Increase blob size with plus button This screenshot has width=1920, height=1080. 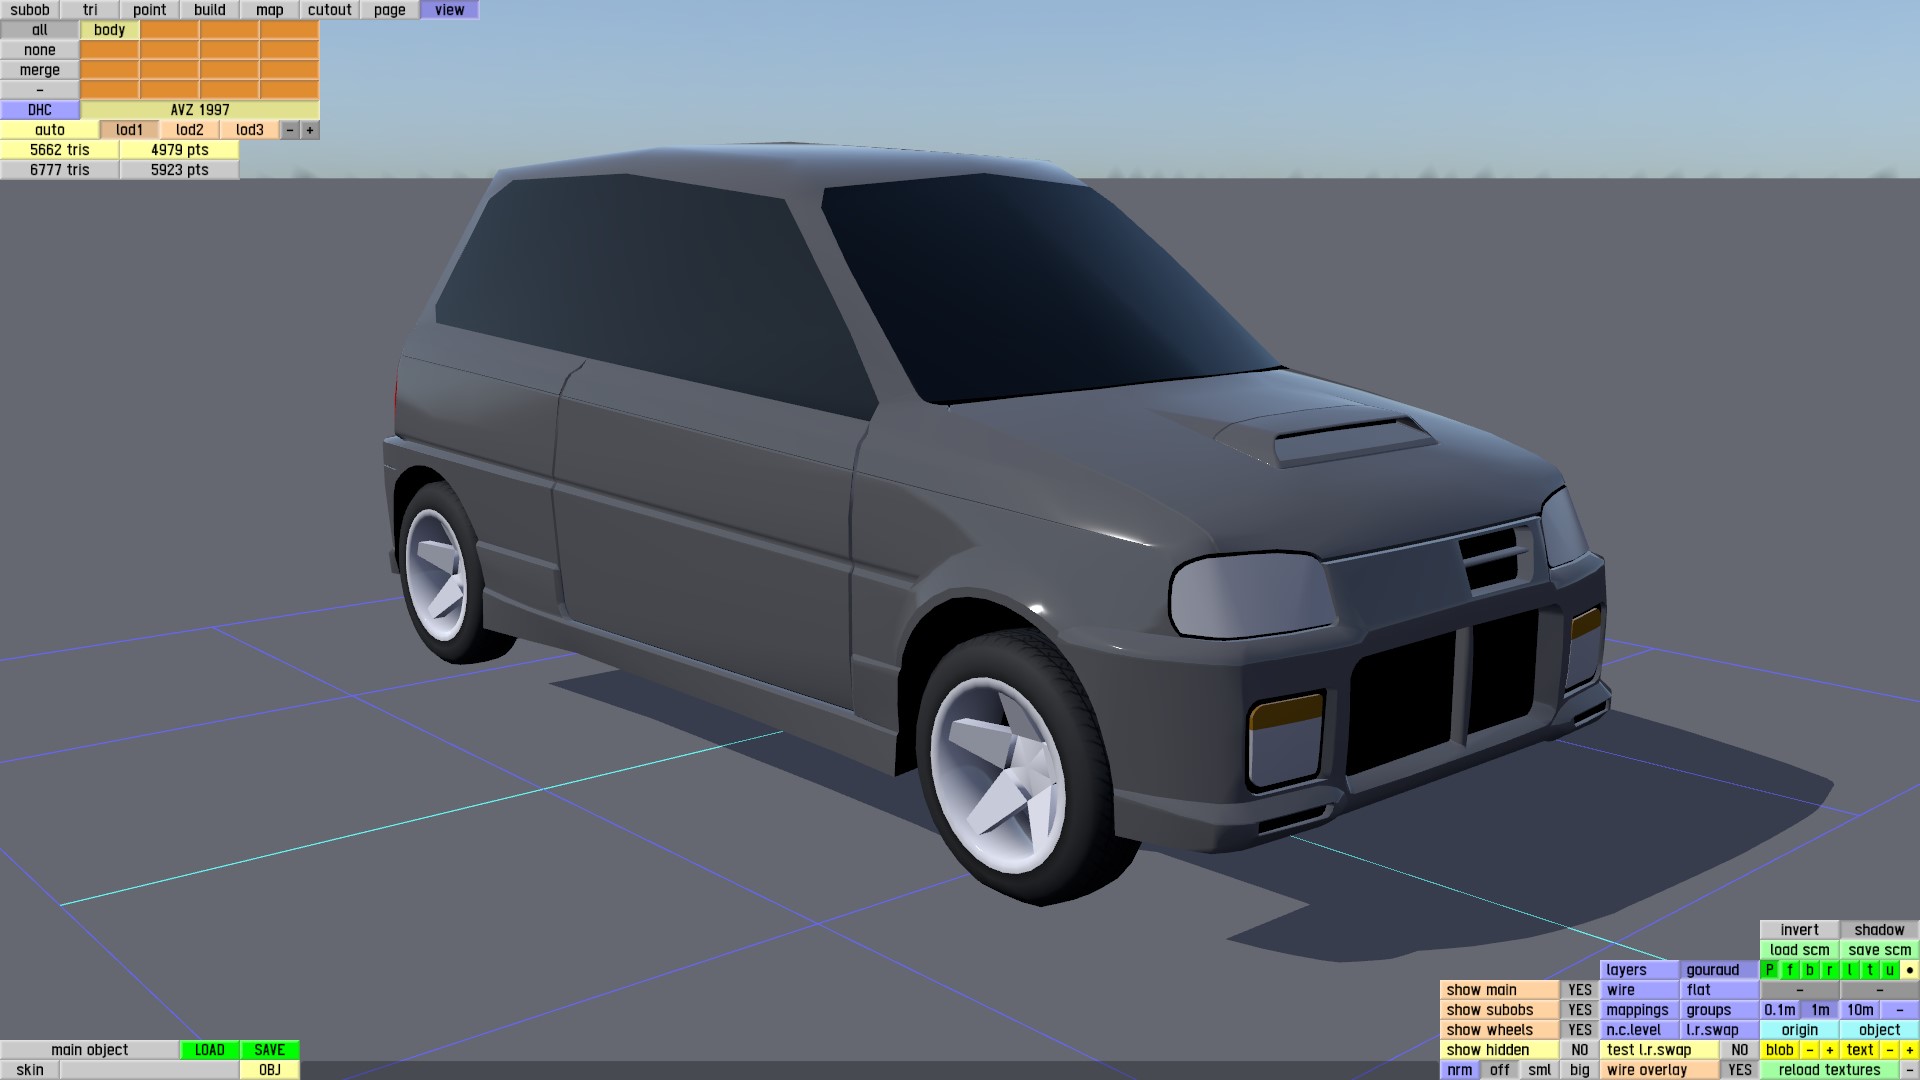click(1829, 1050)
